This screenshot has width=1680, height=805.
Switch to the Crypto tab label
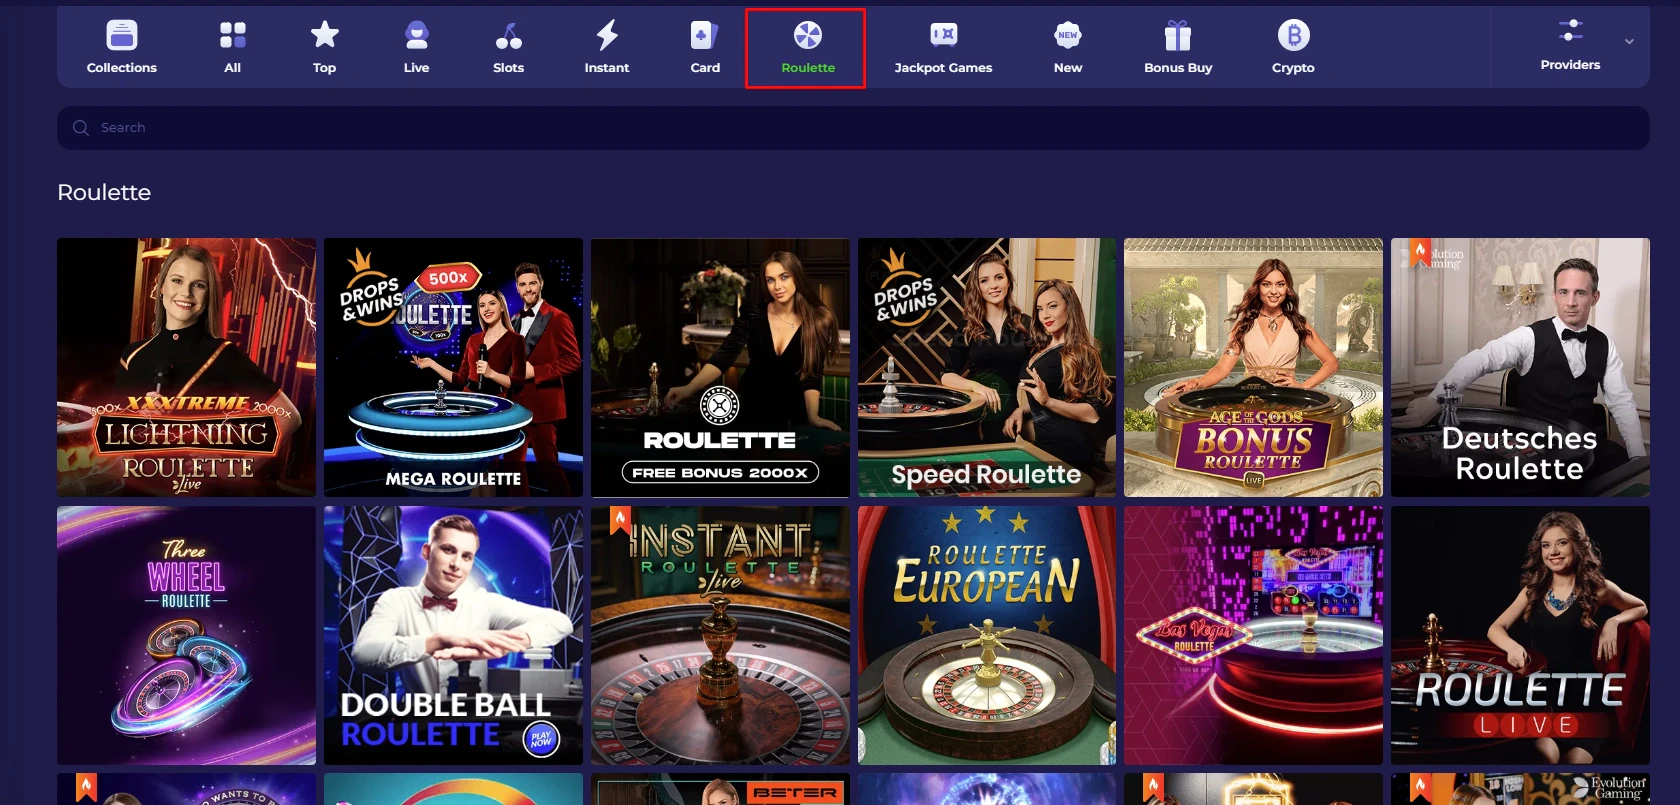tap(1293, 68)
